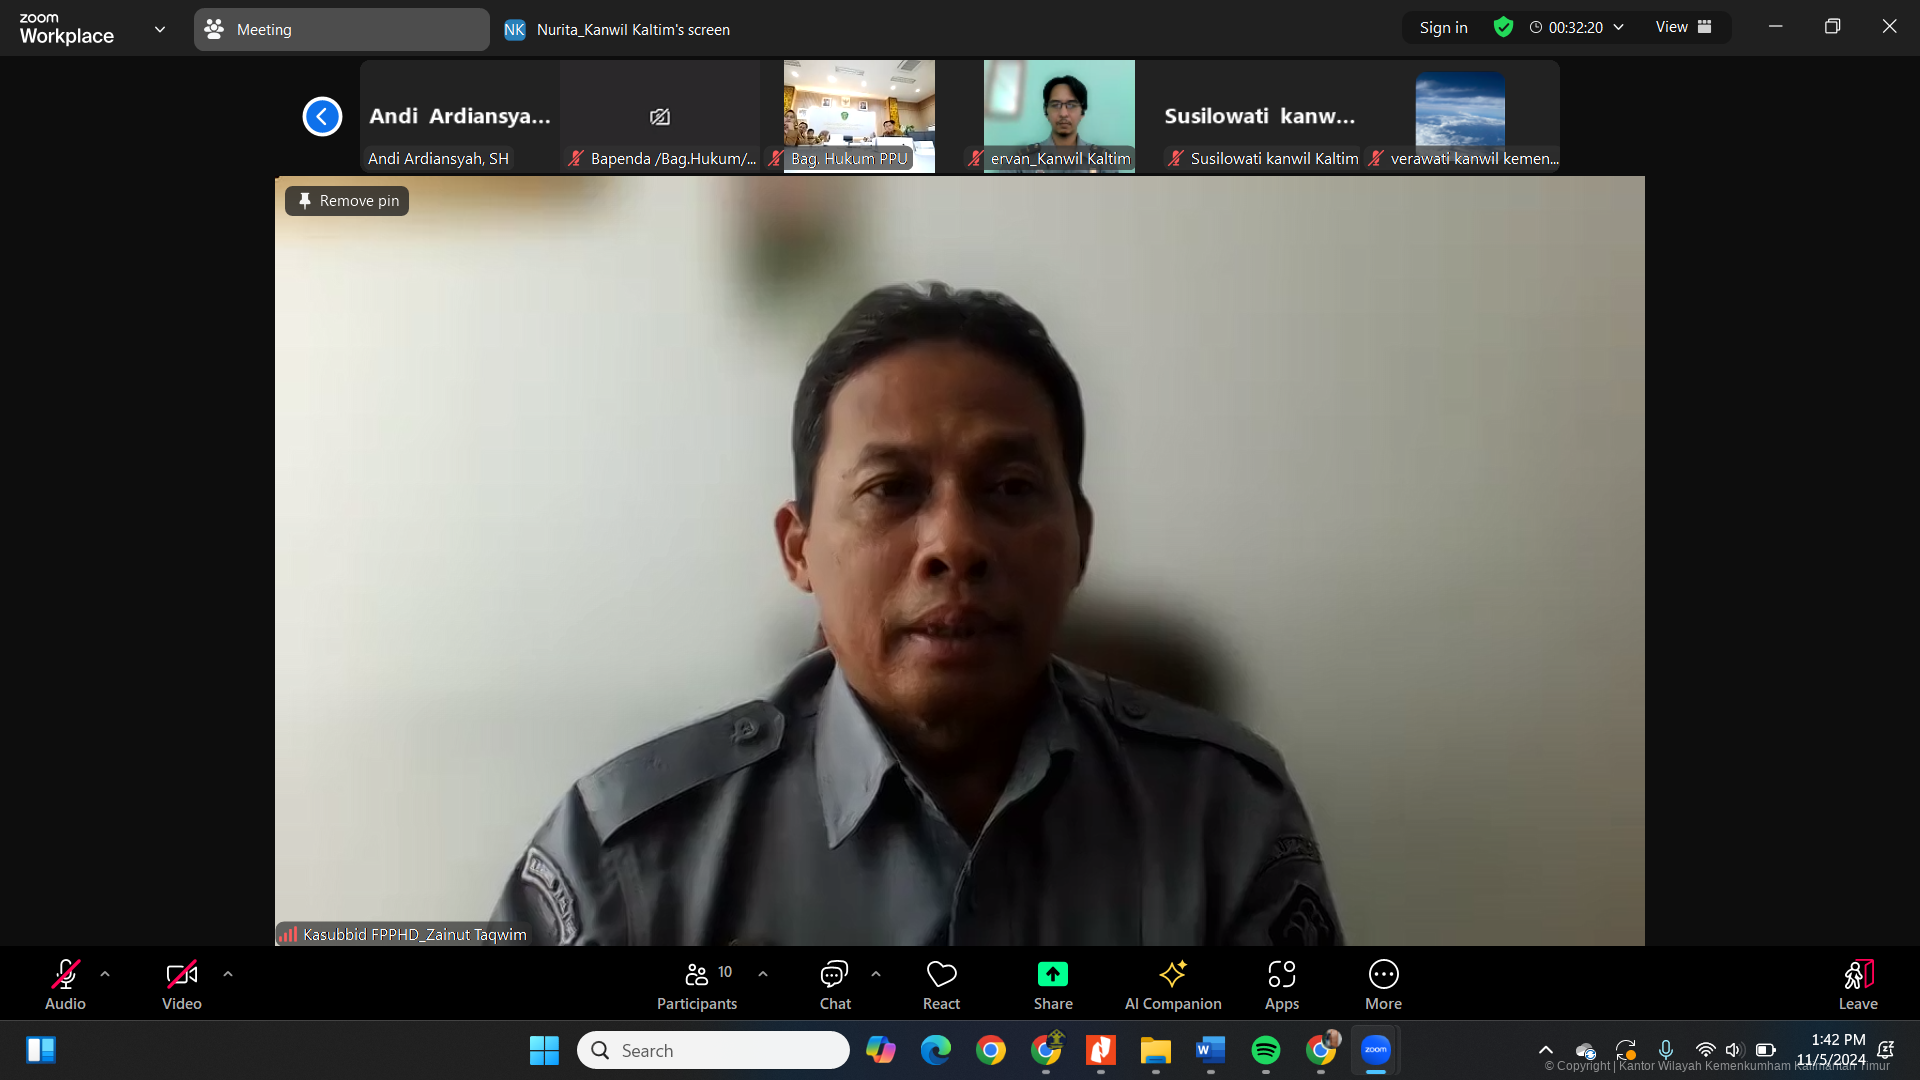Open the Zoom Workplace dropdown arrow
This screenshot has width=1920, height=1080.
[x=160, y=29]
